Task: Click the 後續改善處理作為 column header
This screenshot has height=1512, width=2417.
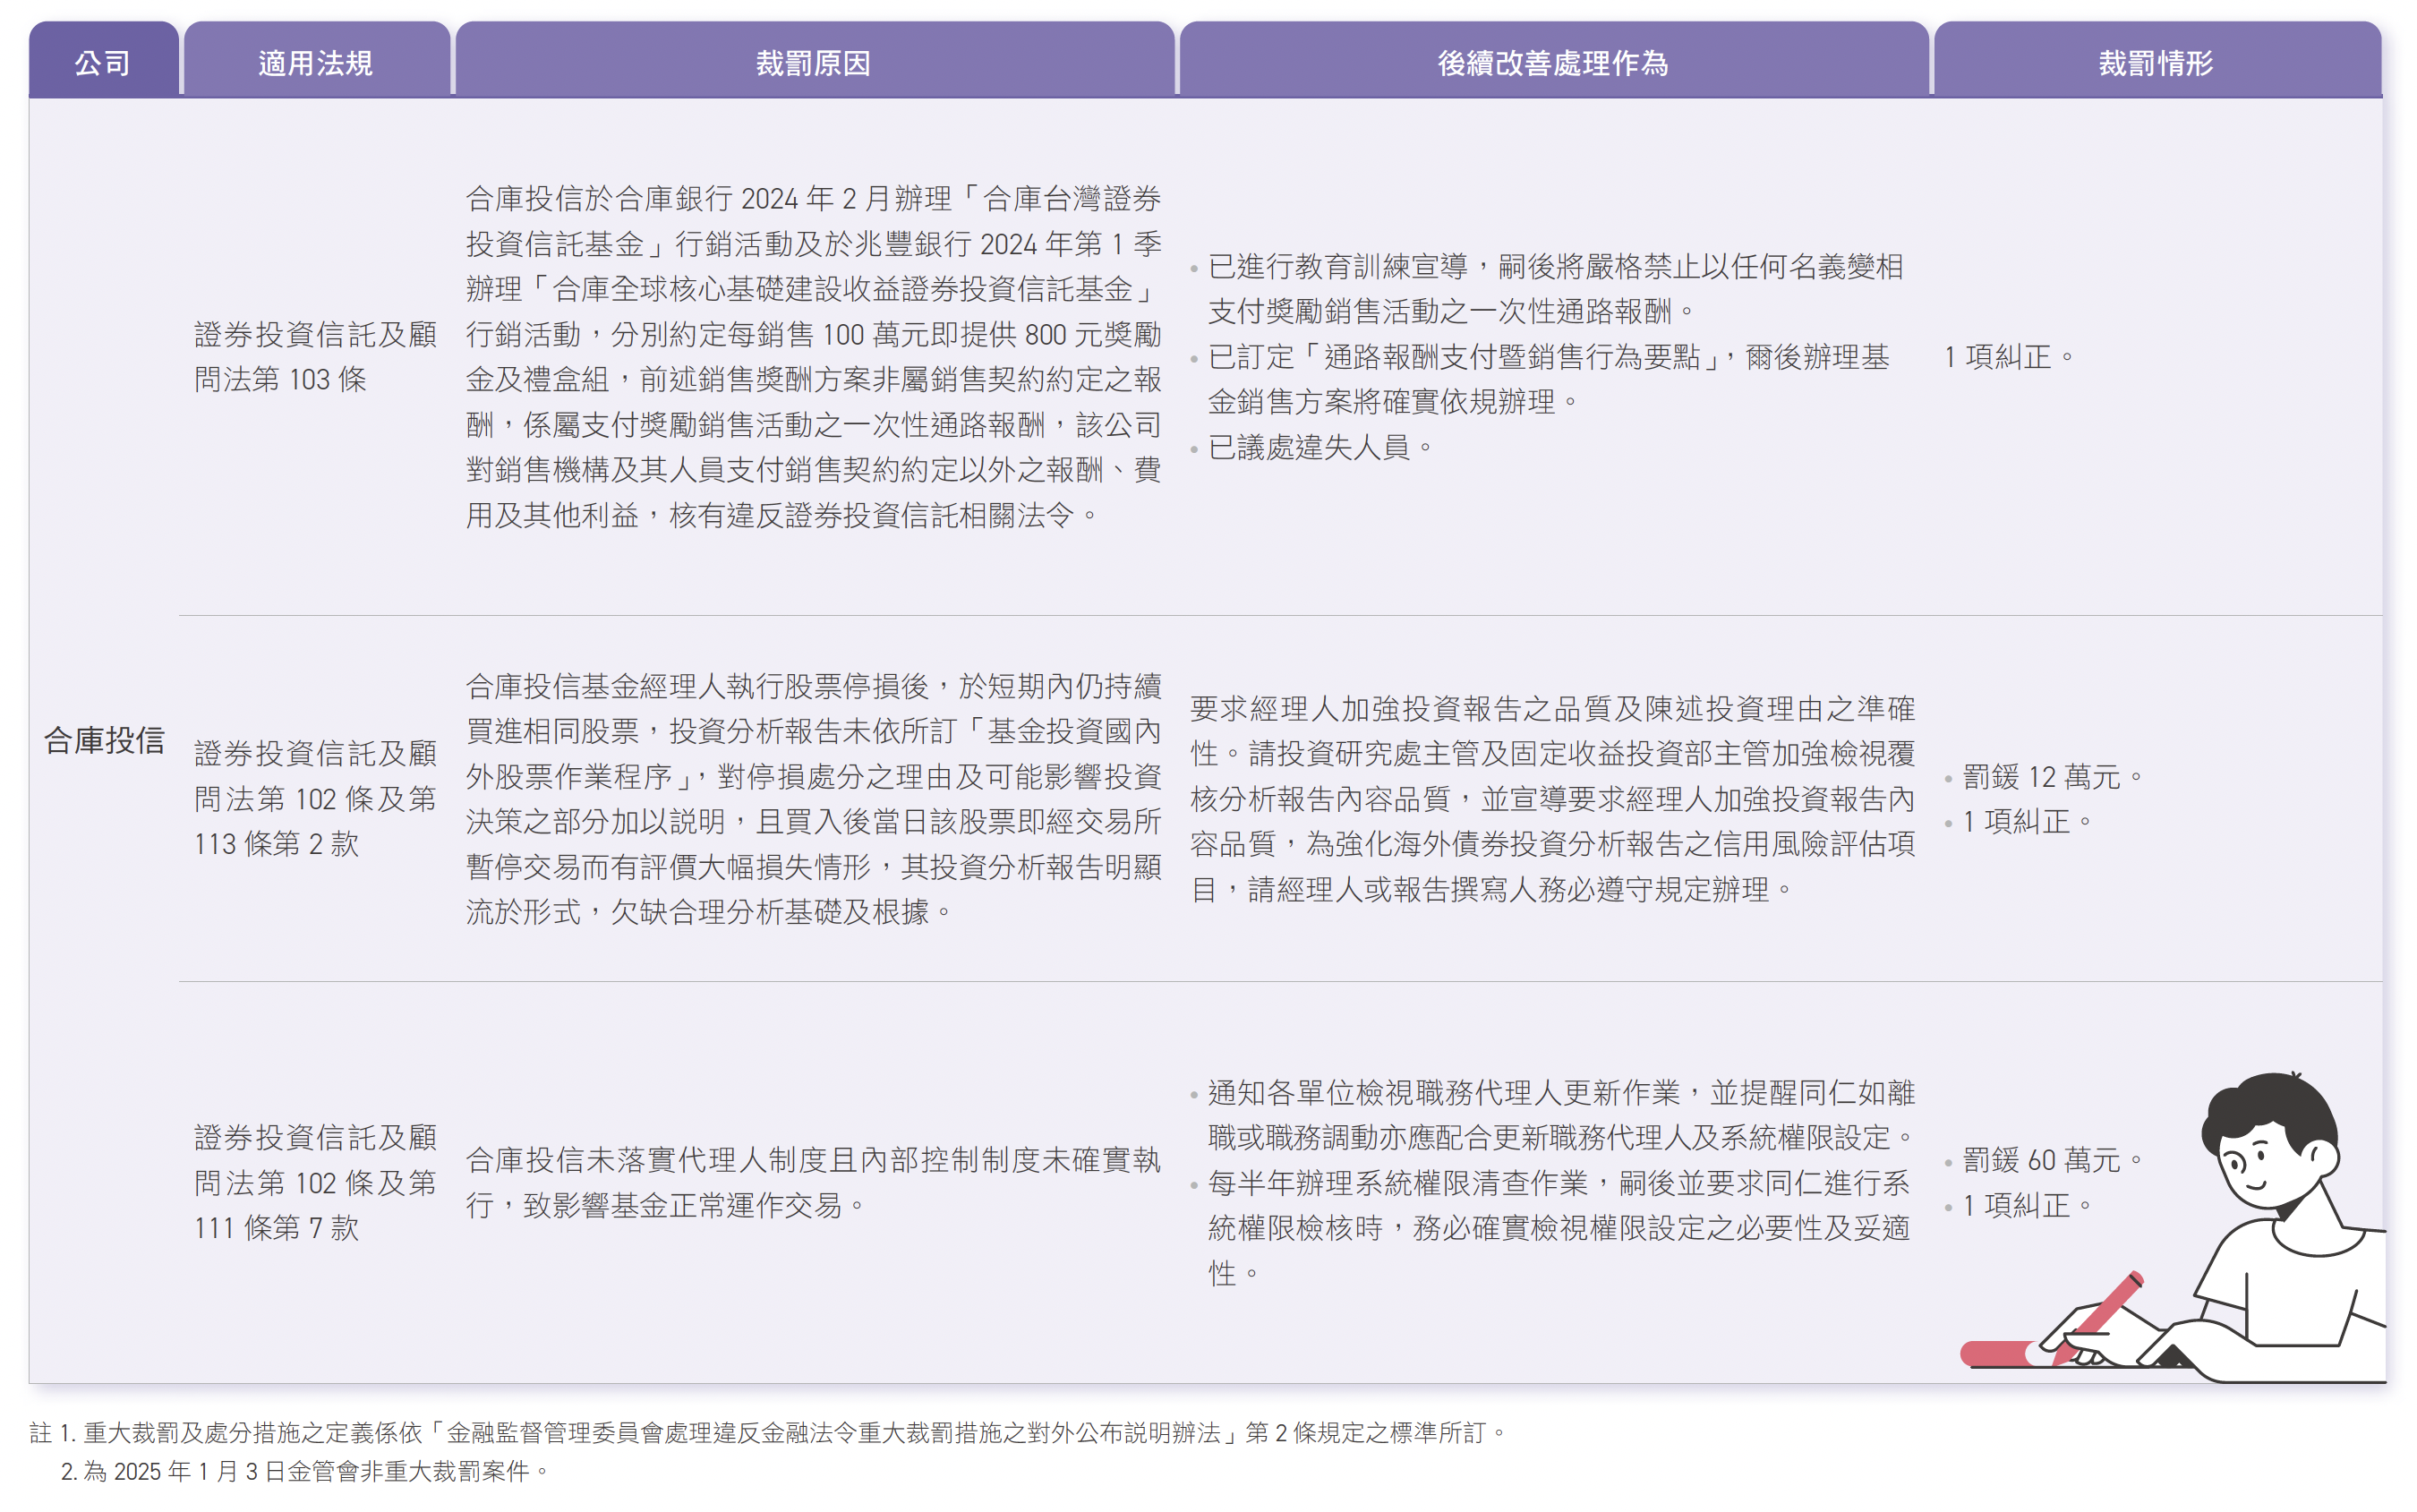Action: [x=1553, y=59]
